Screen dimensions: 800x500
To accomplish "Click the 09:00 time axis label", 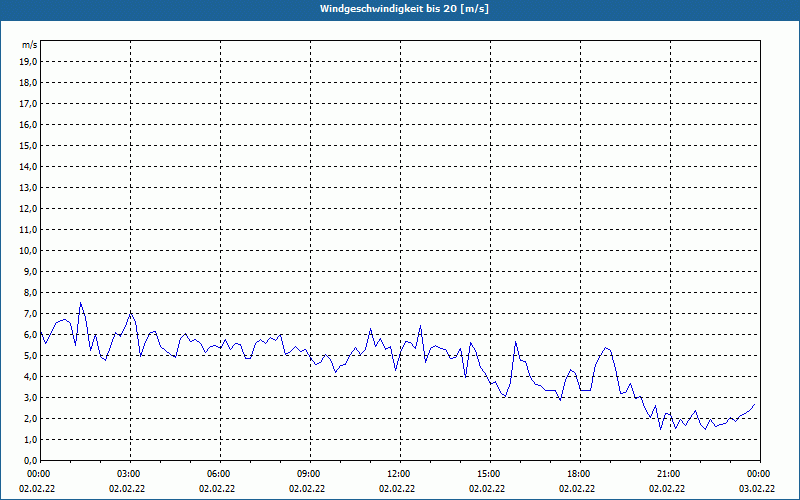I will click(310, 474).
